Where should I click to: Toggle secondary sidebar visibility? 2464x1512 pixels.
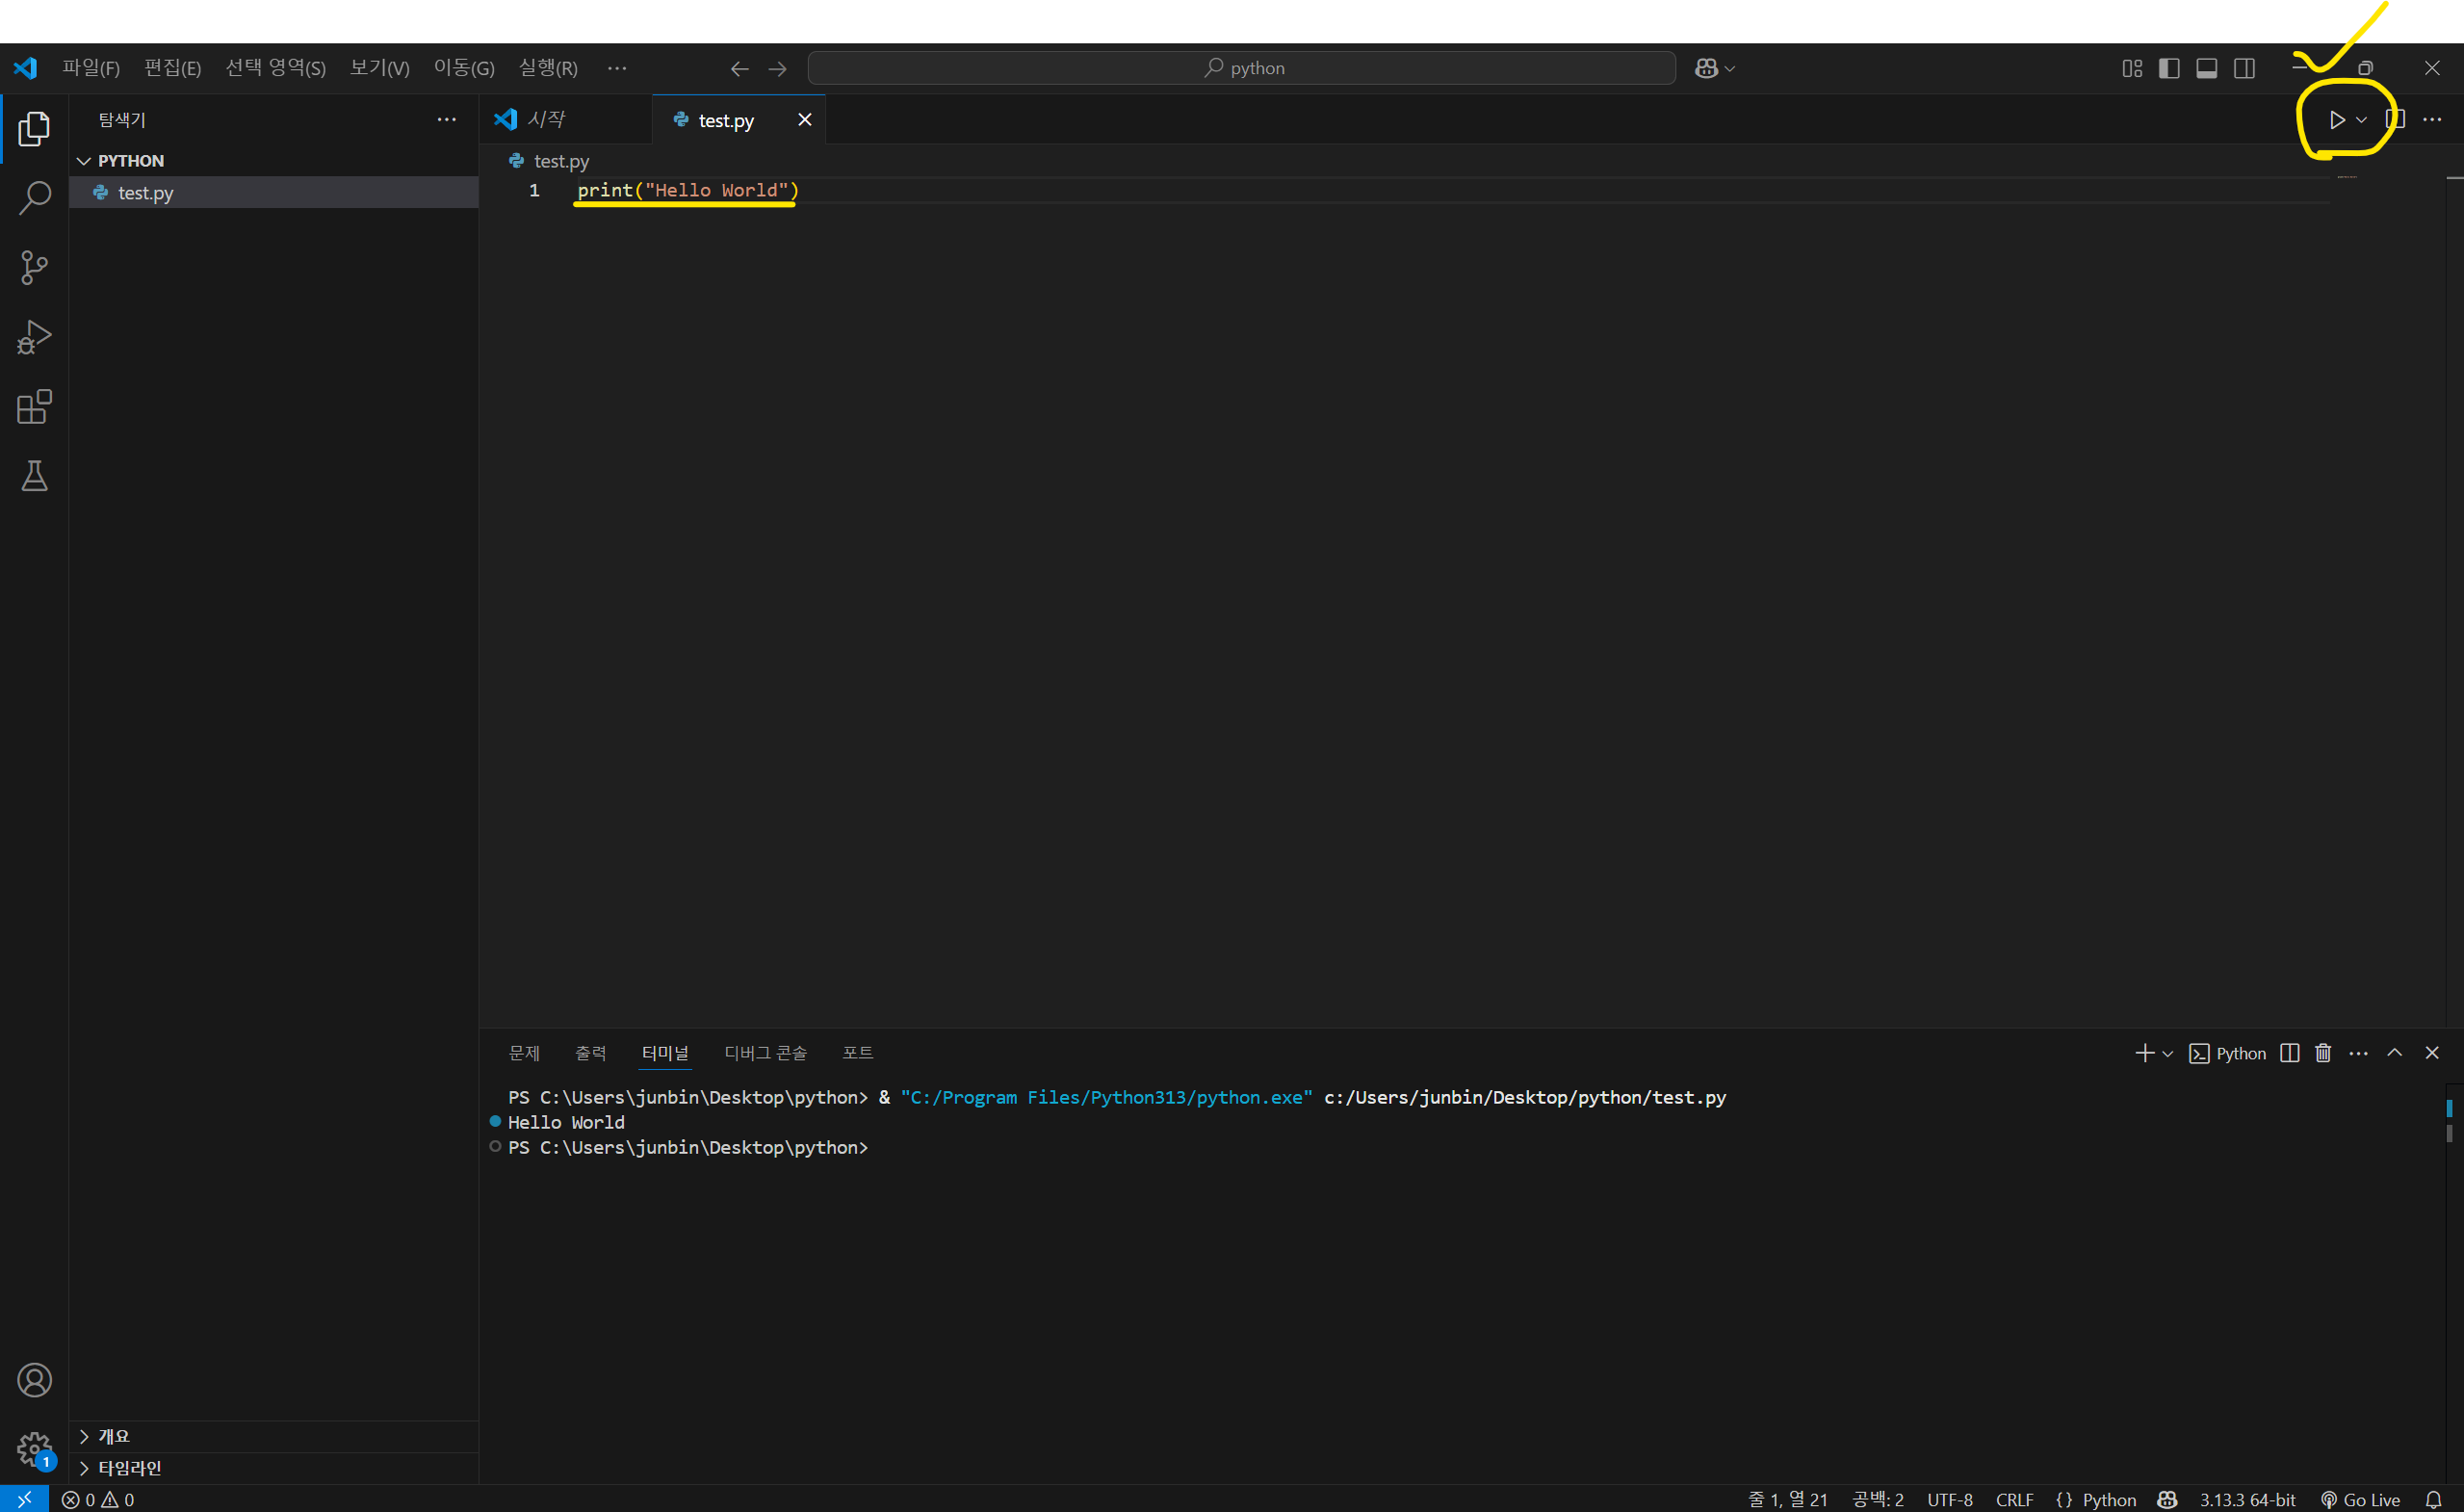coord(2244,68)
